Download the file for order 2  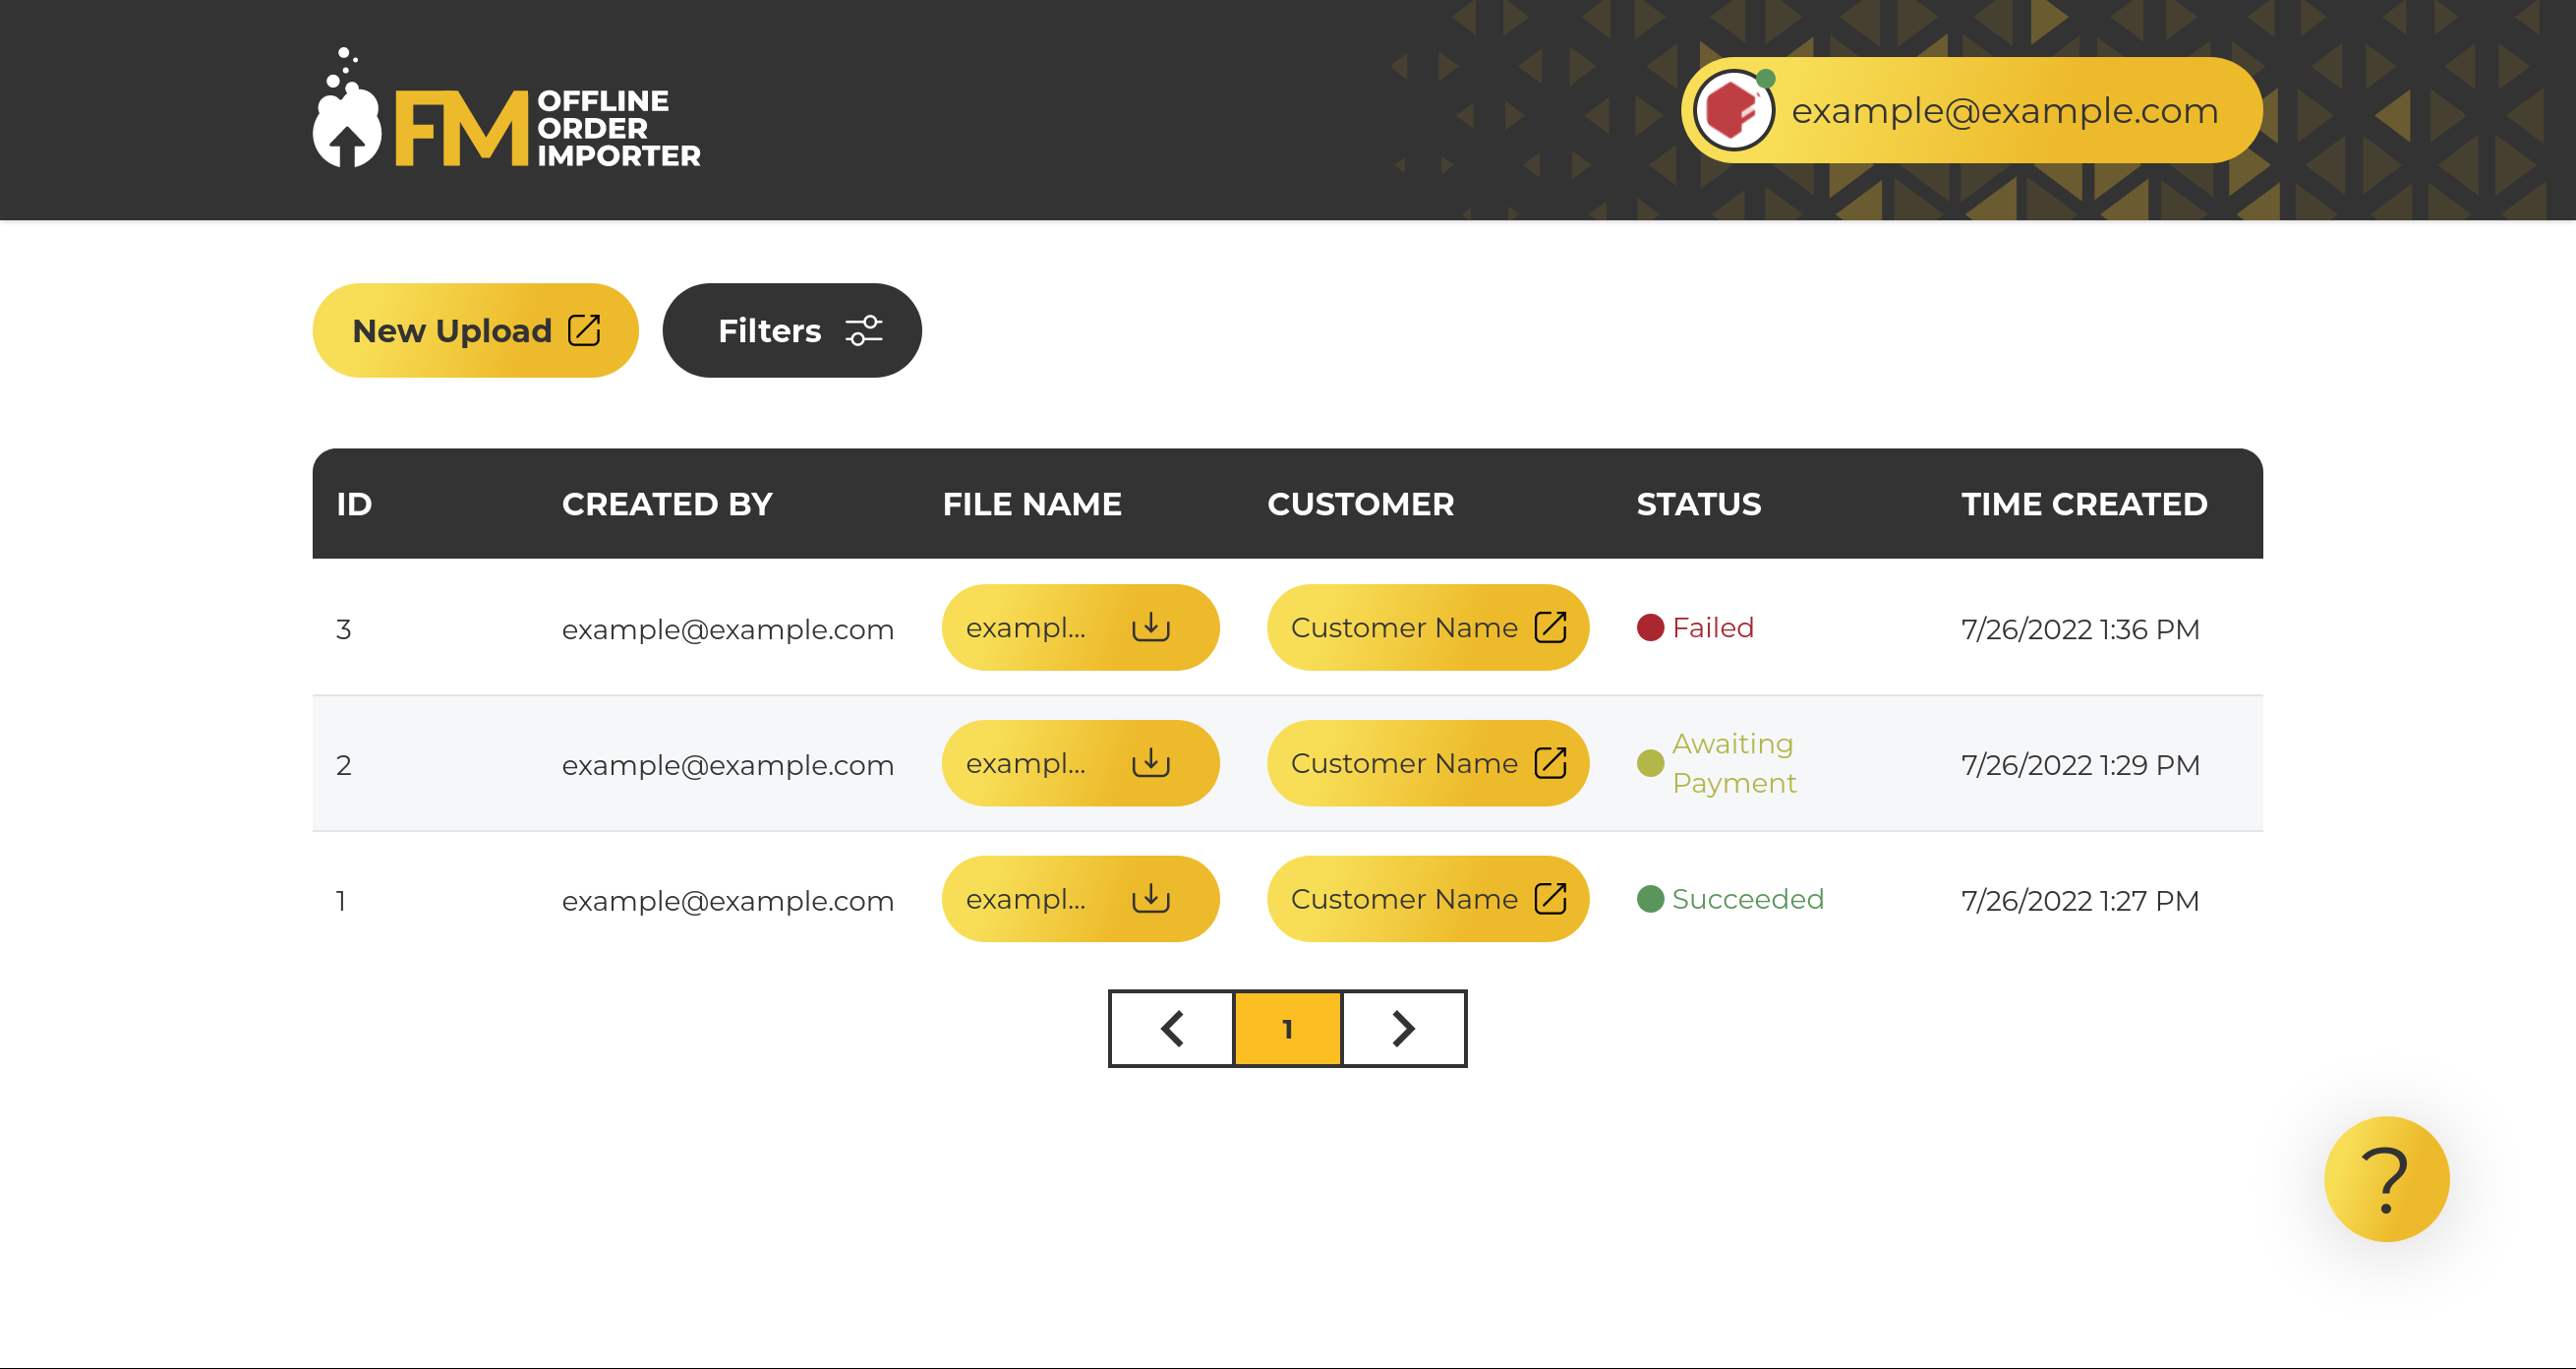[x=1080, y=763]
